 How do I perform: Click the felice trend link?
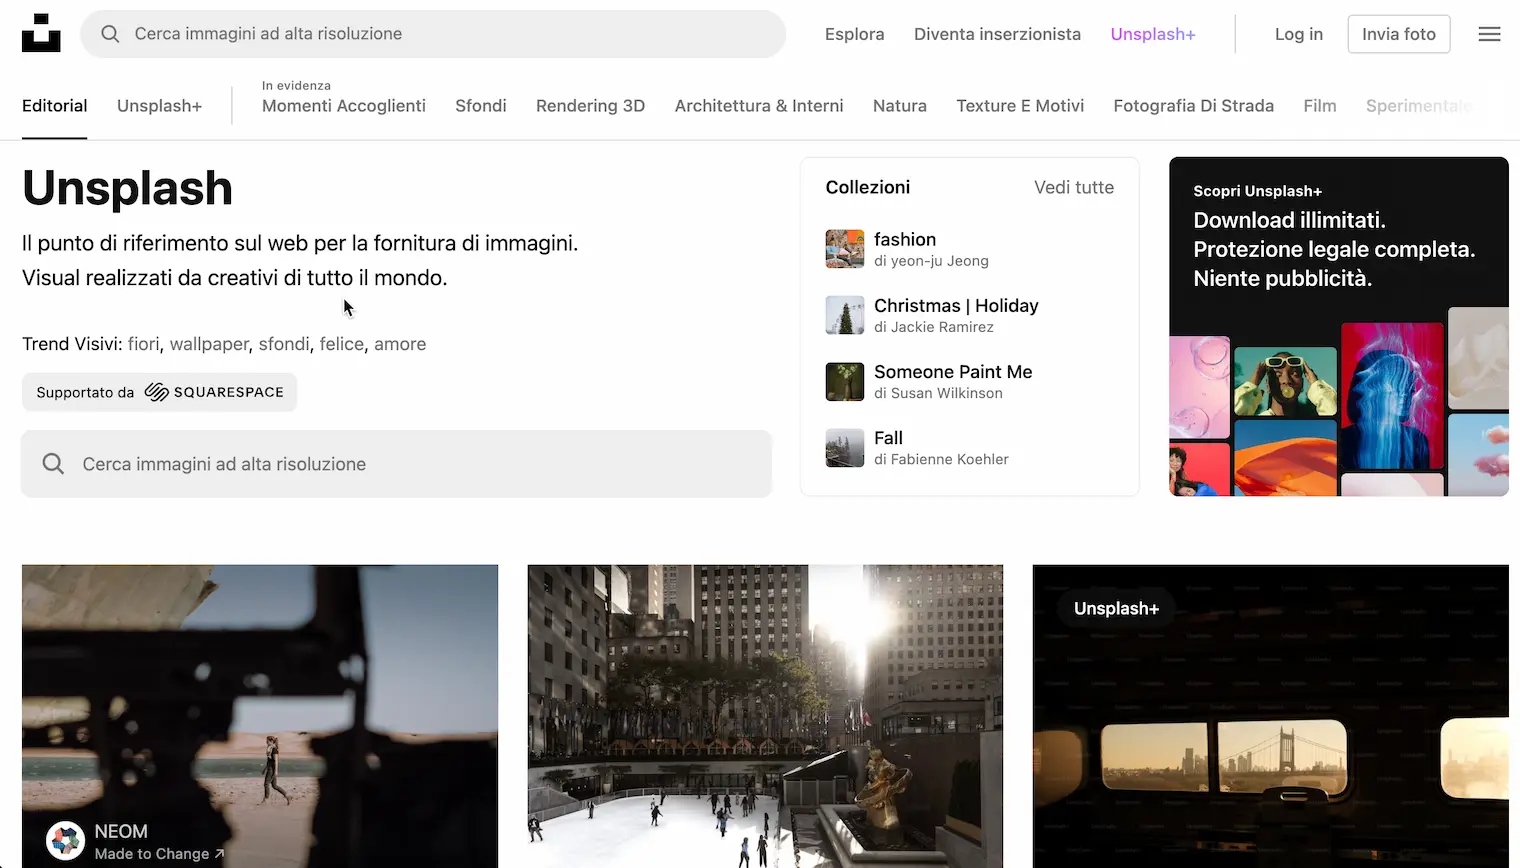pos(342,344)
